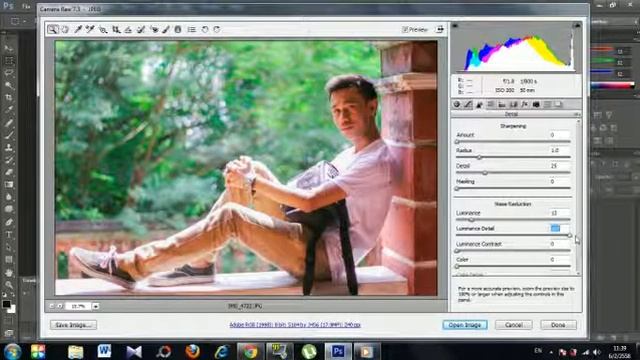
Task: Switch to the Basic panel tab
Action: 457,104
